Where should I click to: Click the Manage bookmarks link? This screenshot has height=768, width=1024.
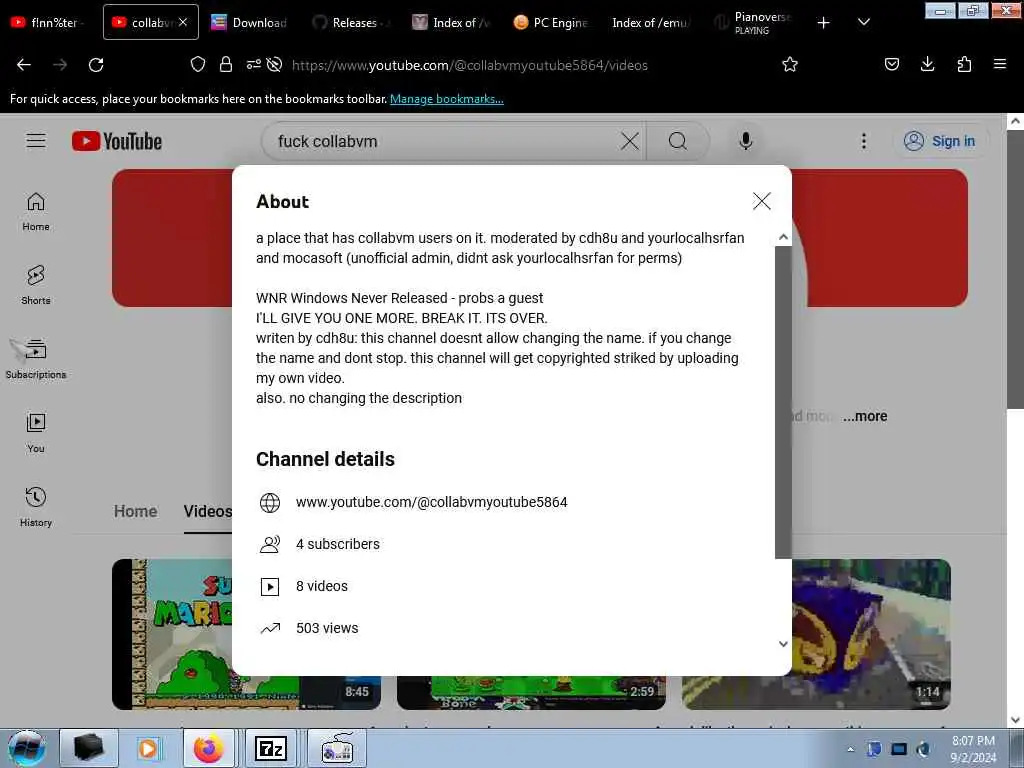tap(447, 99)
